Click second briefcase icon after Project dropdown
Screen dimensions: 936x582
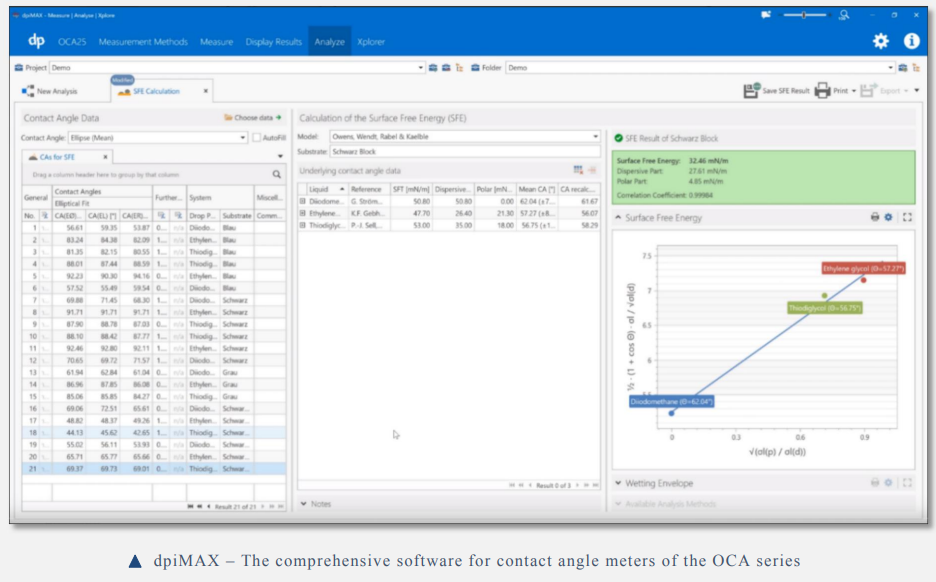click(446, 67)
